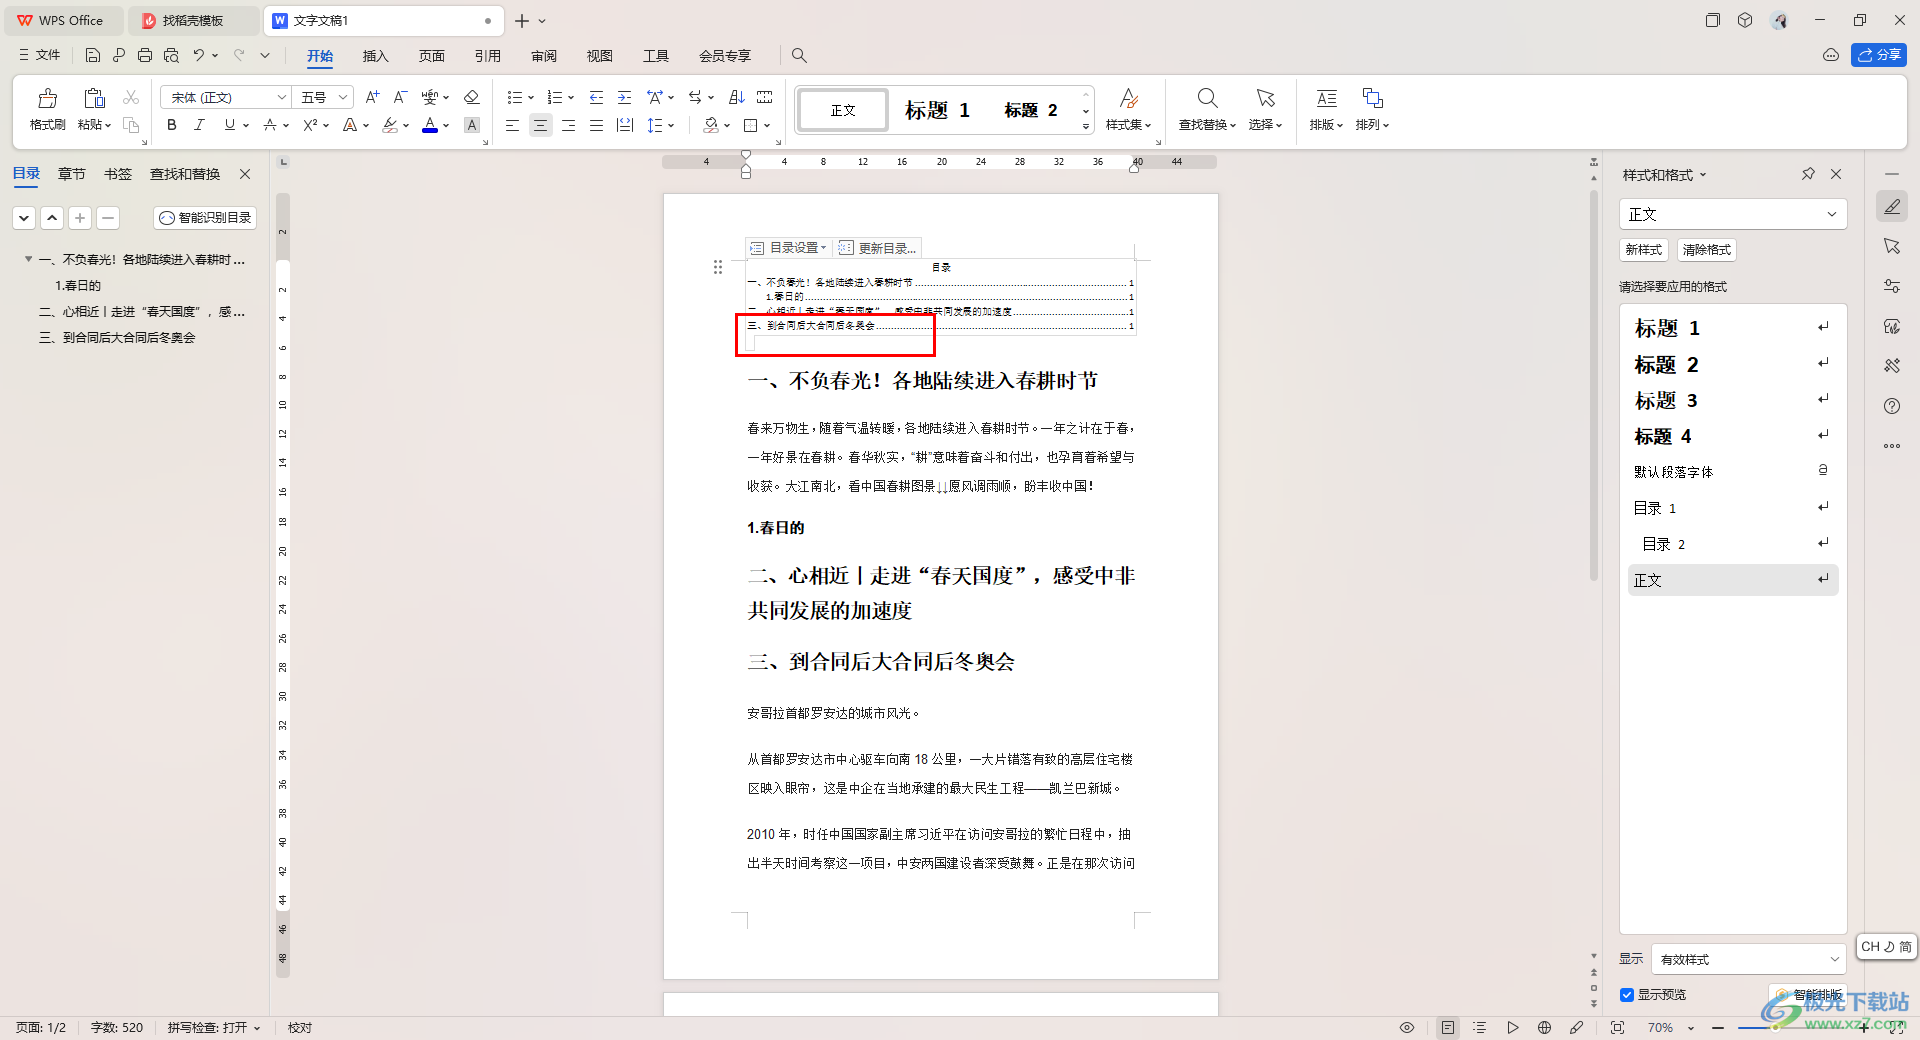
Task: Apply character shading icon
Action: [x=472, y=125]
